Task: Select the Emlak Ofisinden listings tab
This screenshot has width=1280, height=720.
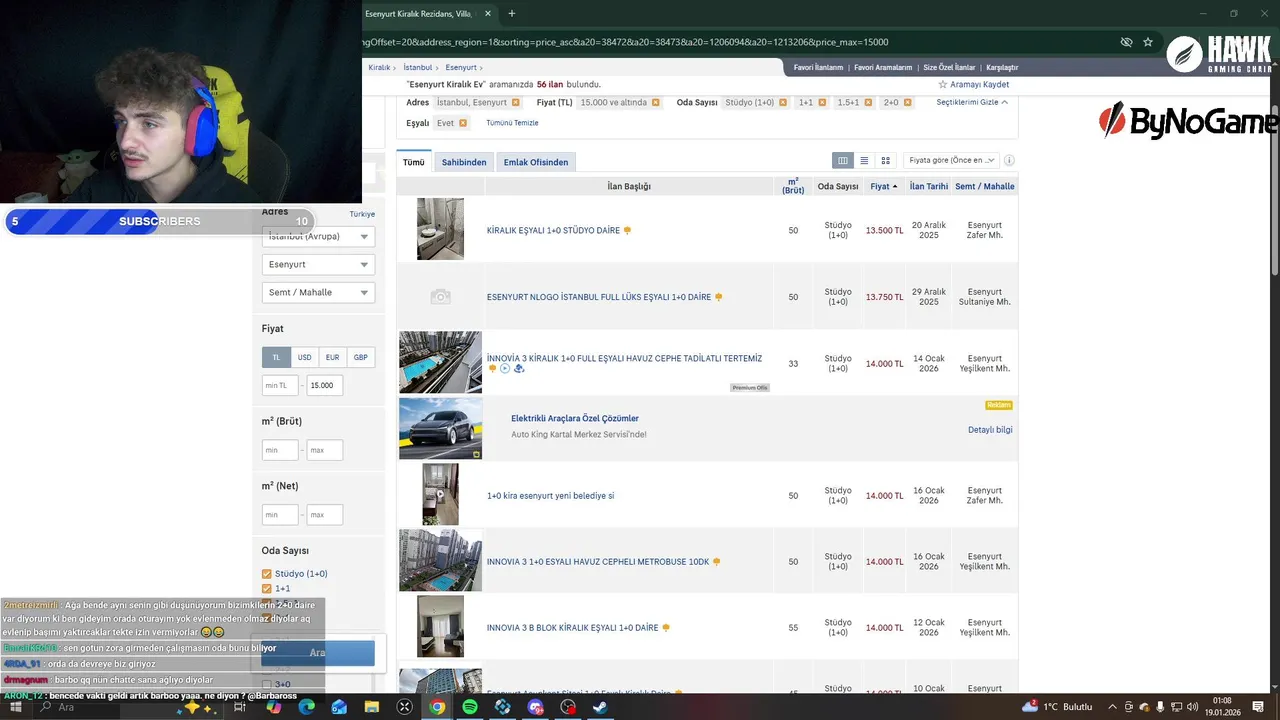Action: point(536,162)
